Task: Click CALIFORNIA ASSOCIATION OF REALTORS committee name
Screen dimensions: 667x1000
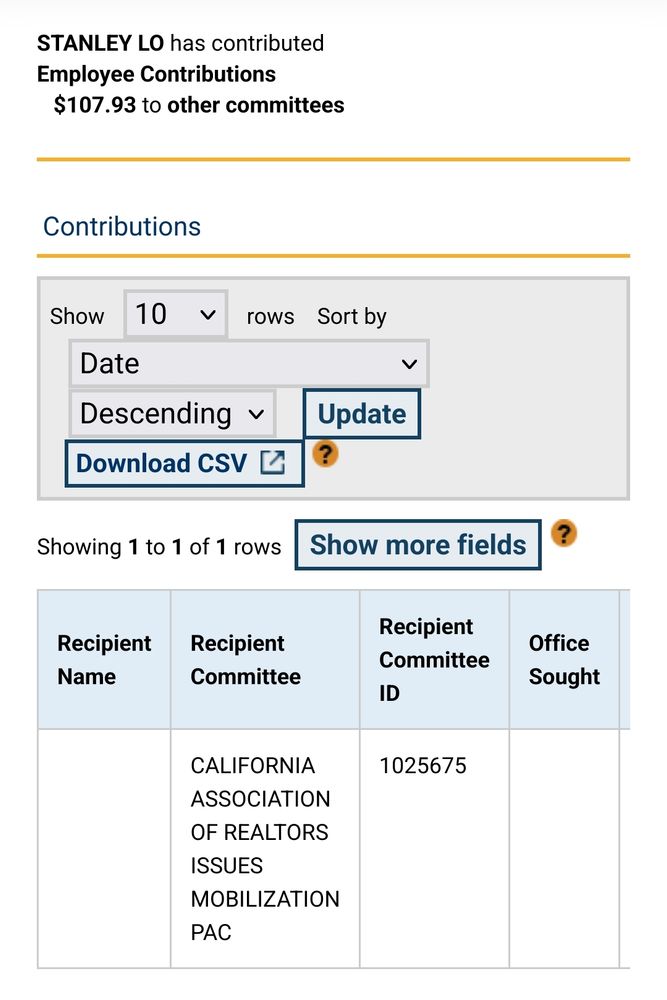Action: coord(262,848)
